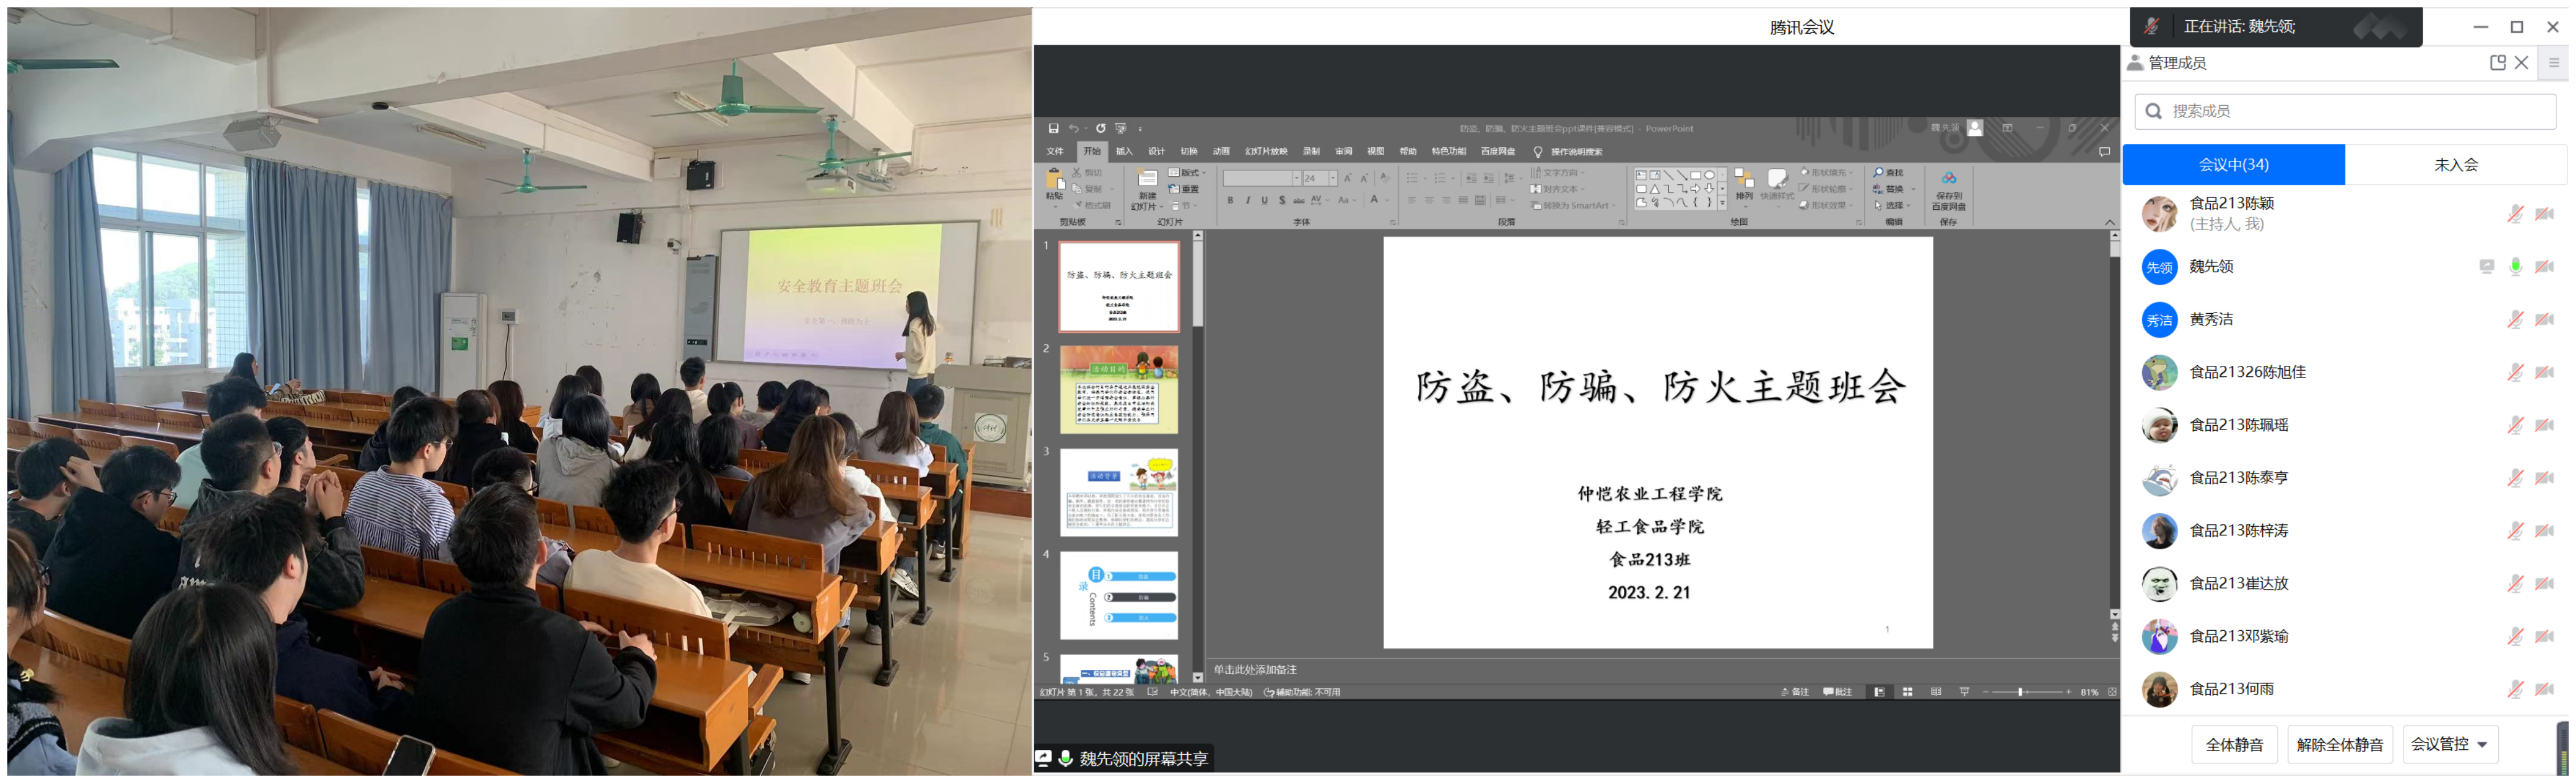This screenshot has width=2576, height=783.
Task: Click the 全体静音 button
Action: coord(2234,744)
